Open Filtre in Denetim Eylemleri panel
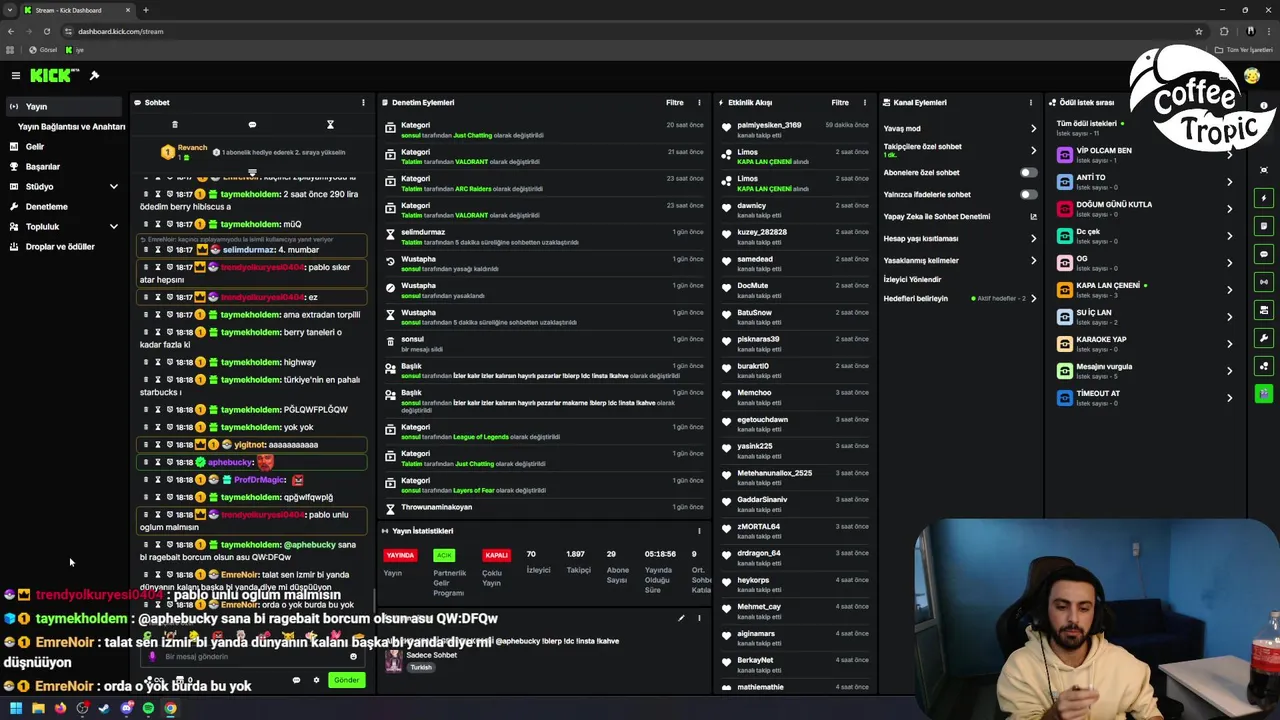Screen dimensions: 1280x720 675,102
